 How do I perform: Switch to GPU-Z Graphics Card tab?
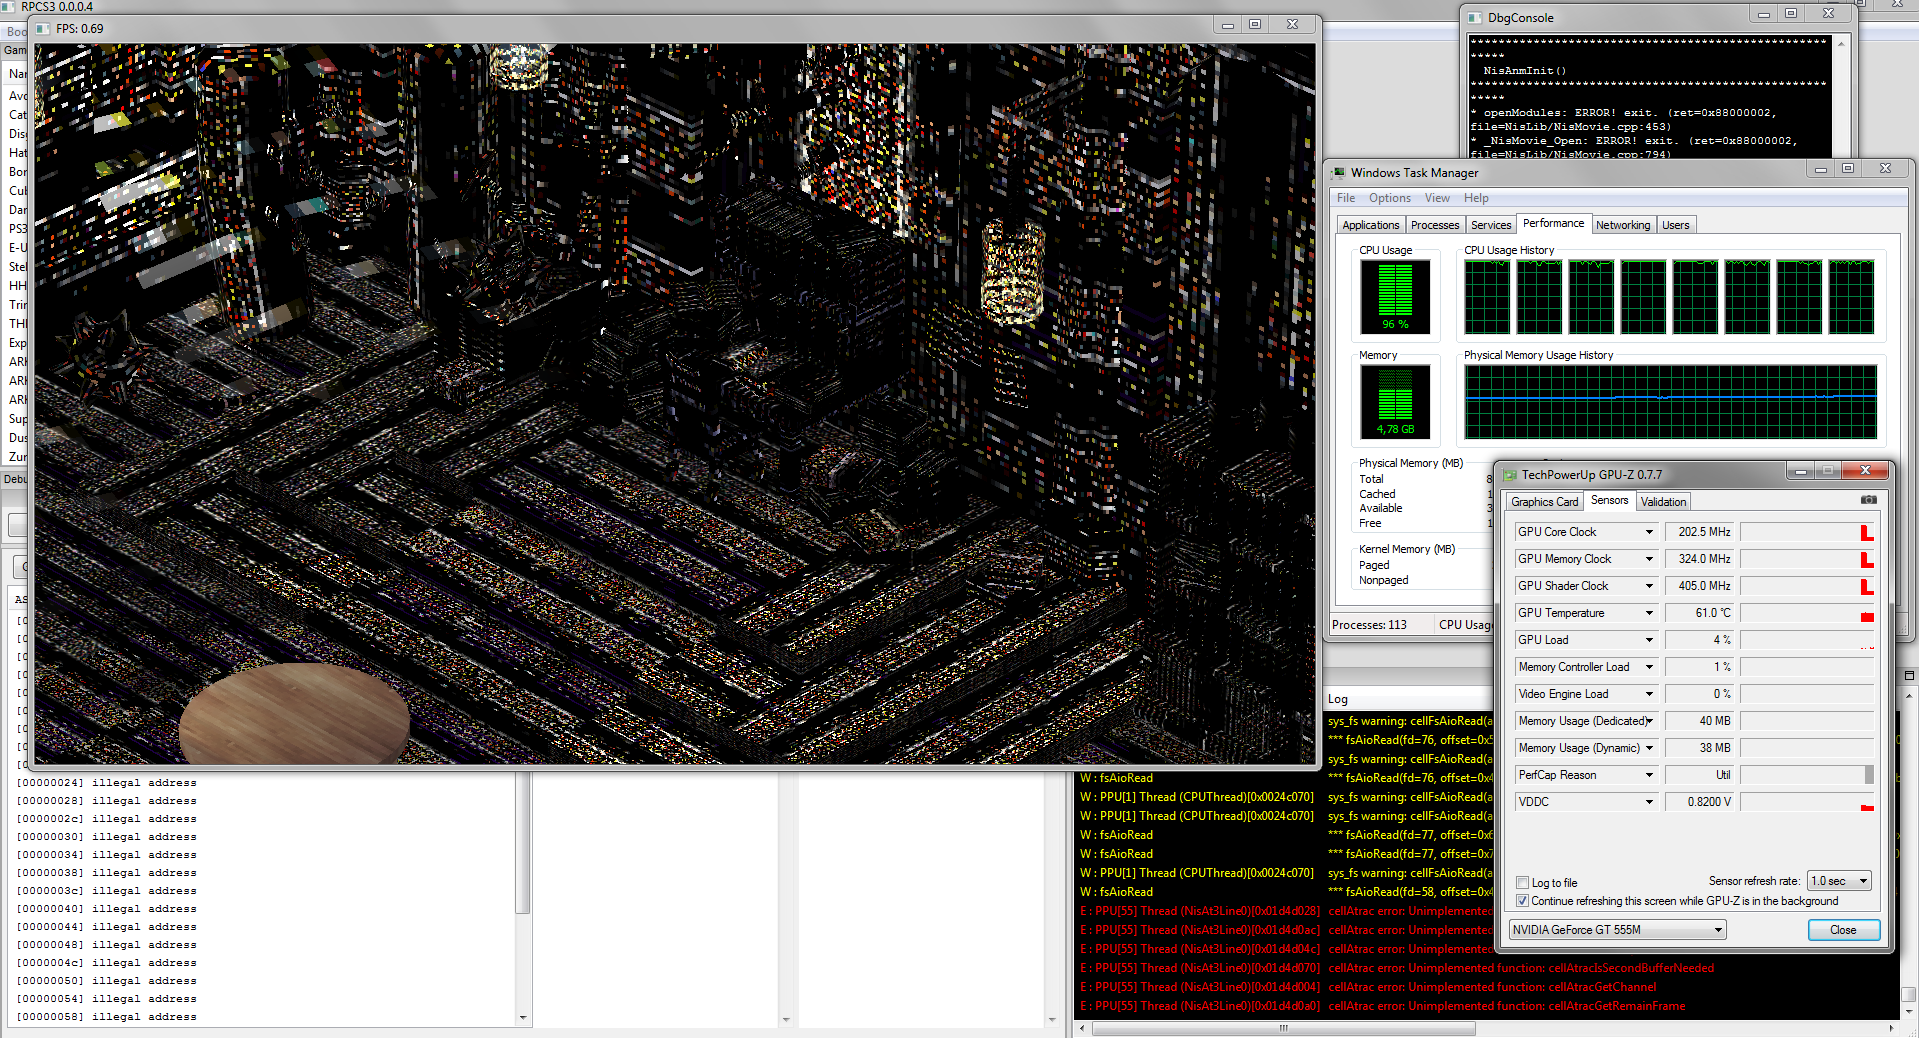click(1544, 502)
